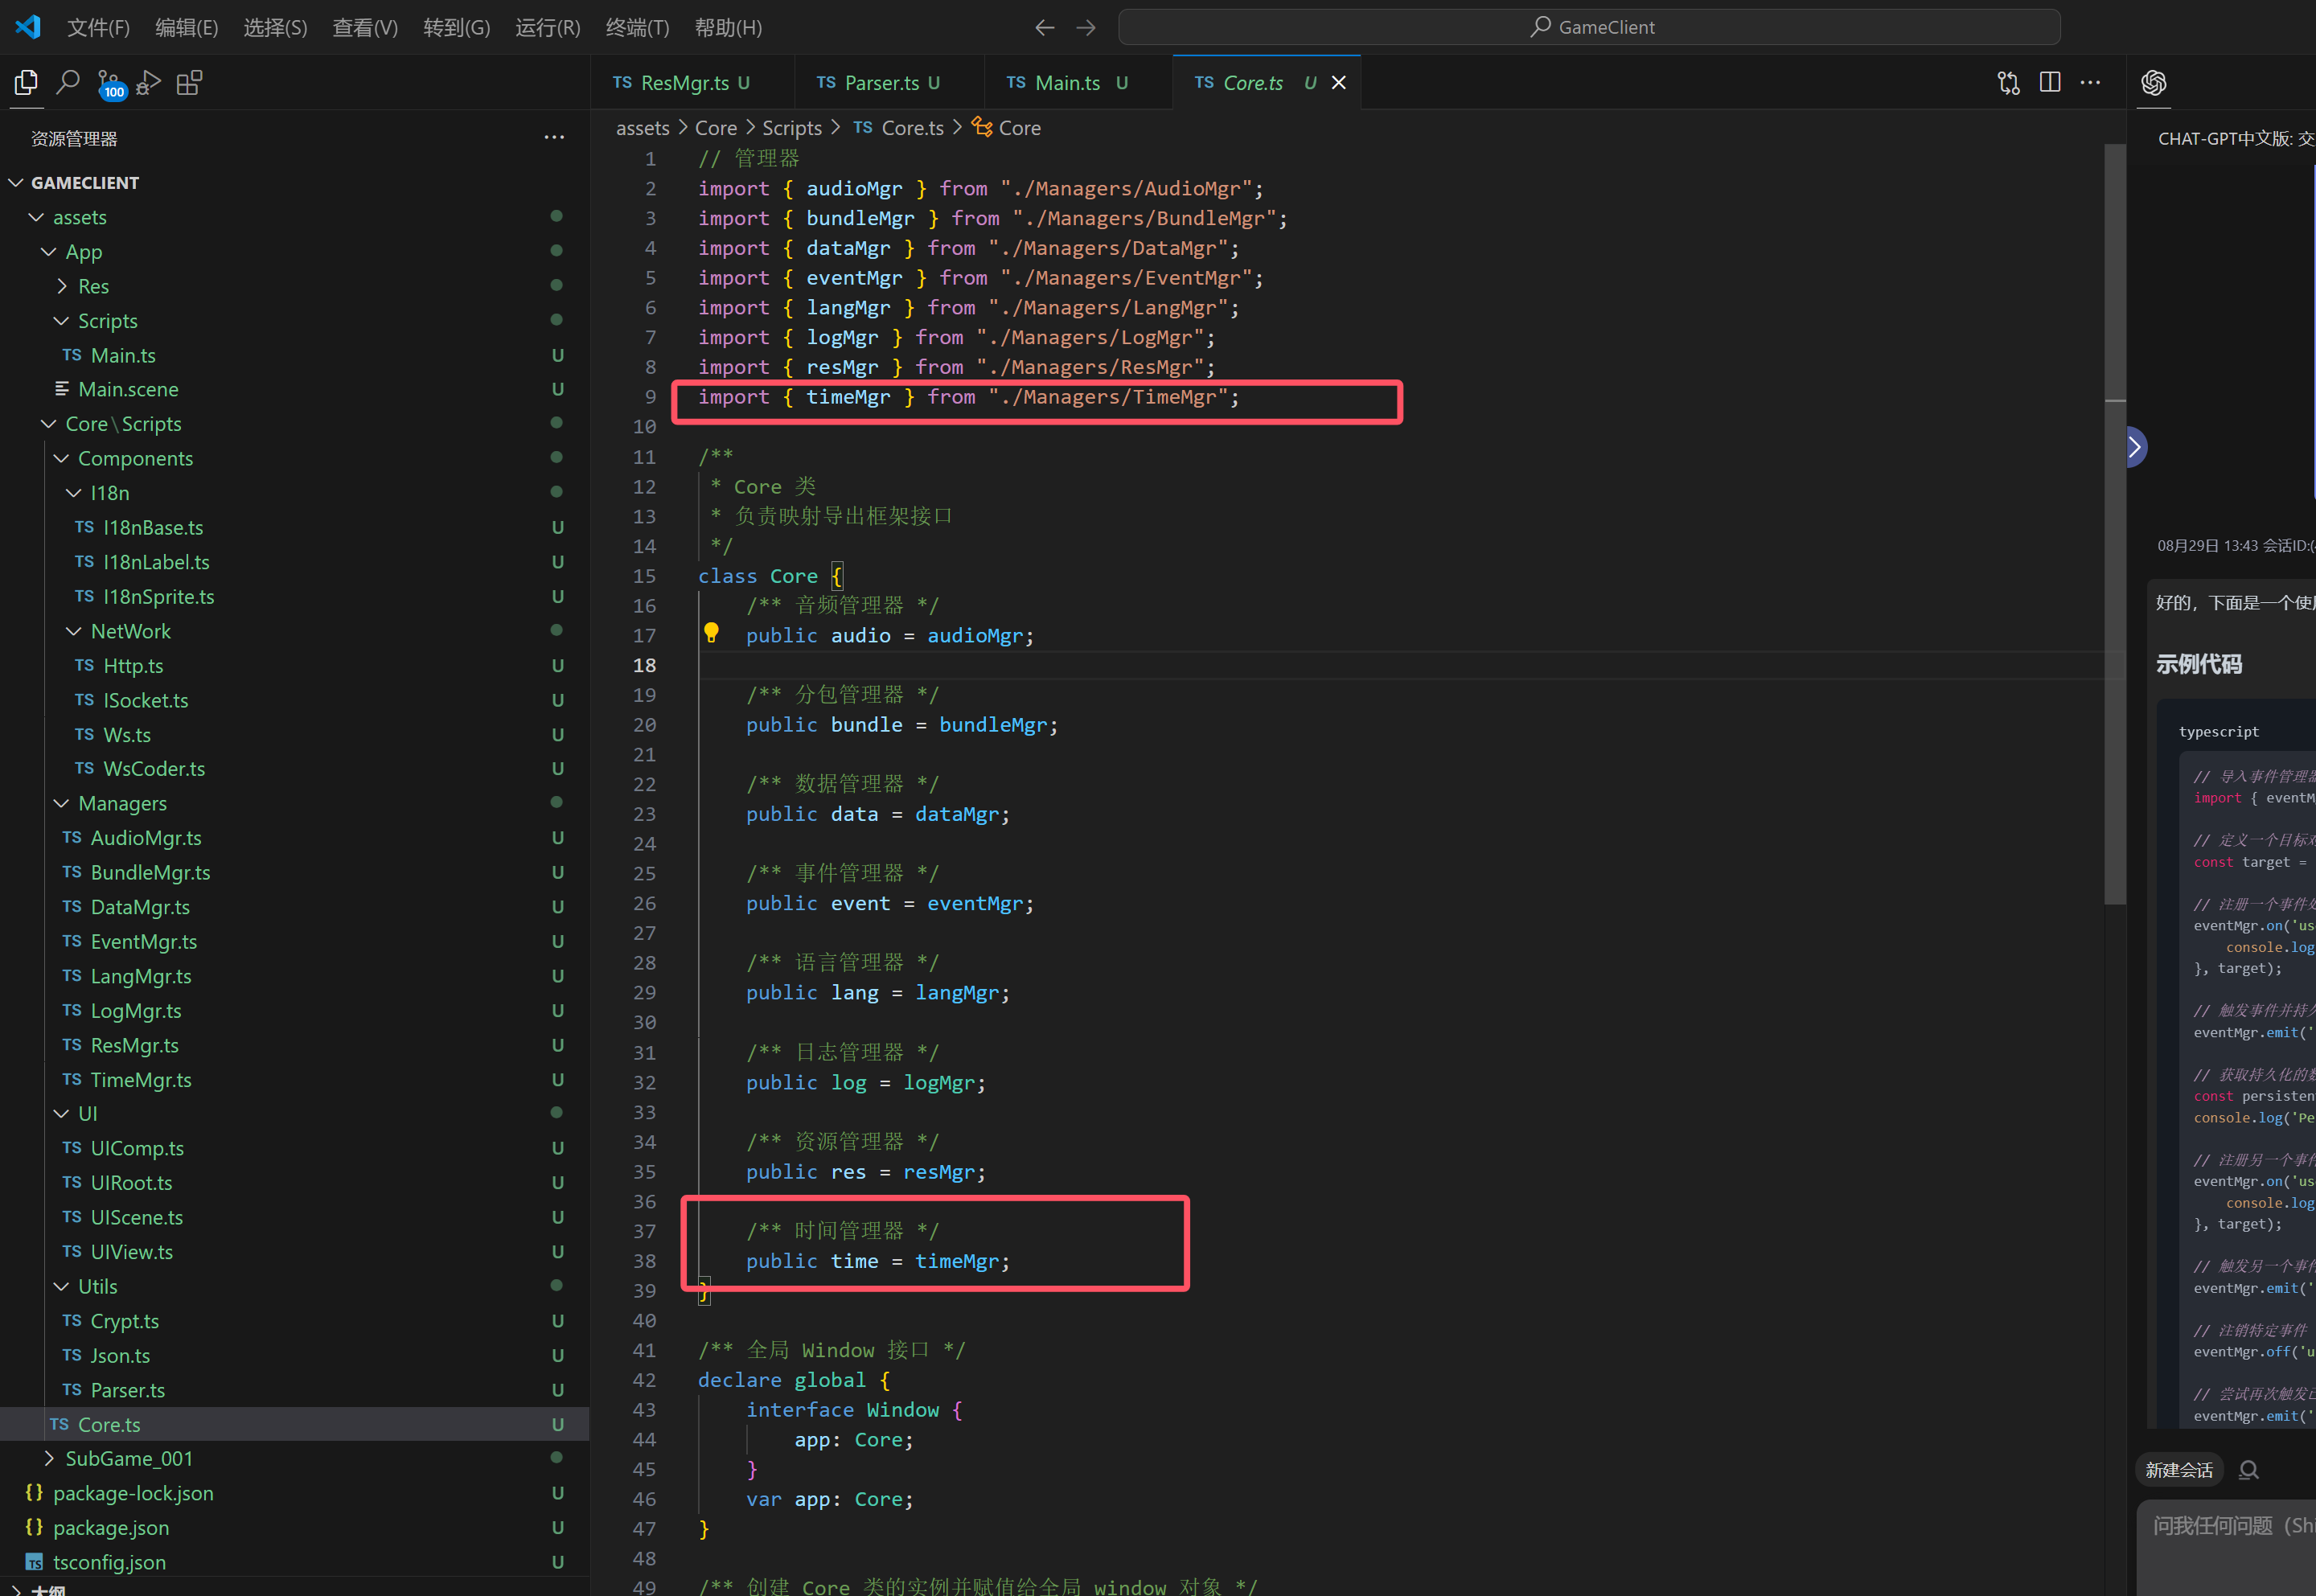This screenshot has width=2316, height=1596.
Task: Open the Search view icon
Action: tap(68, 82)
